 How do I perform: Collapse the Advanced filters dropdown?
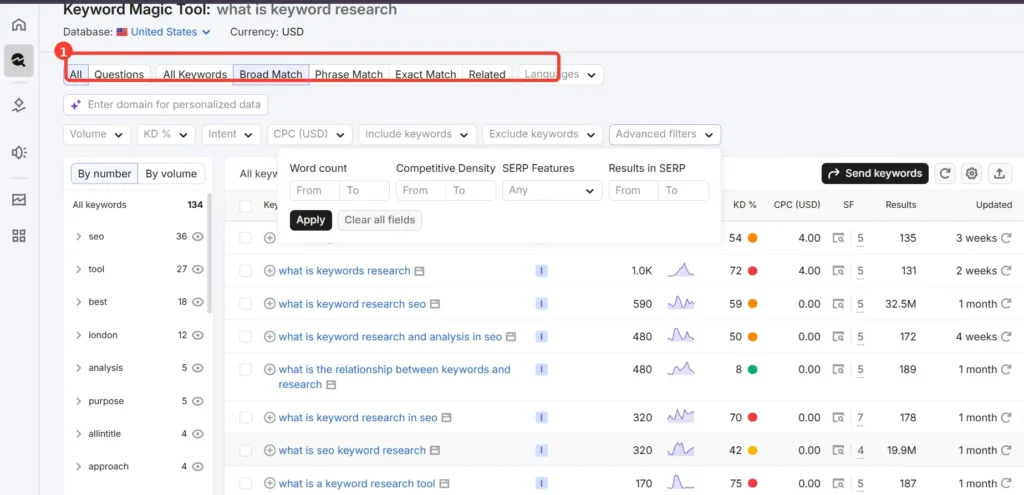click(x=665, y=135)
